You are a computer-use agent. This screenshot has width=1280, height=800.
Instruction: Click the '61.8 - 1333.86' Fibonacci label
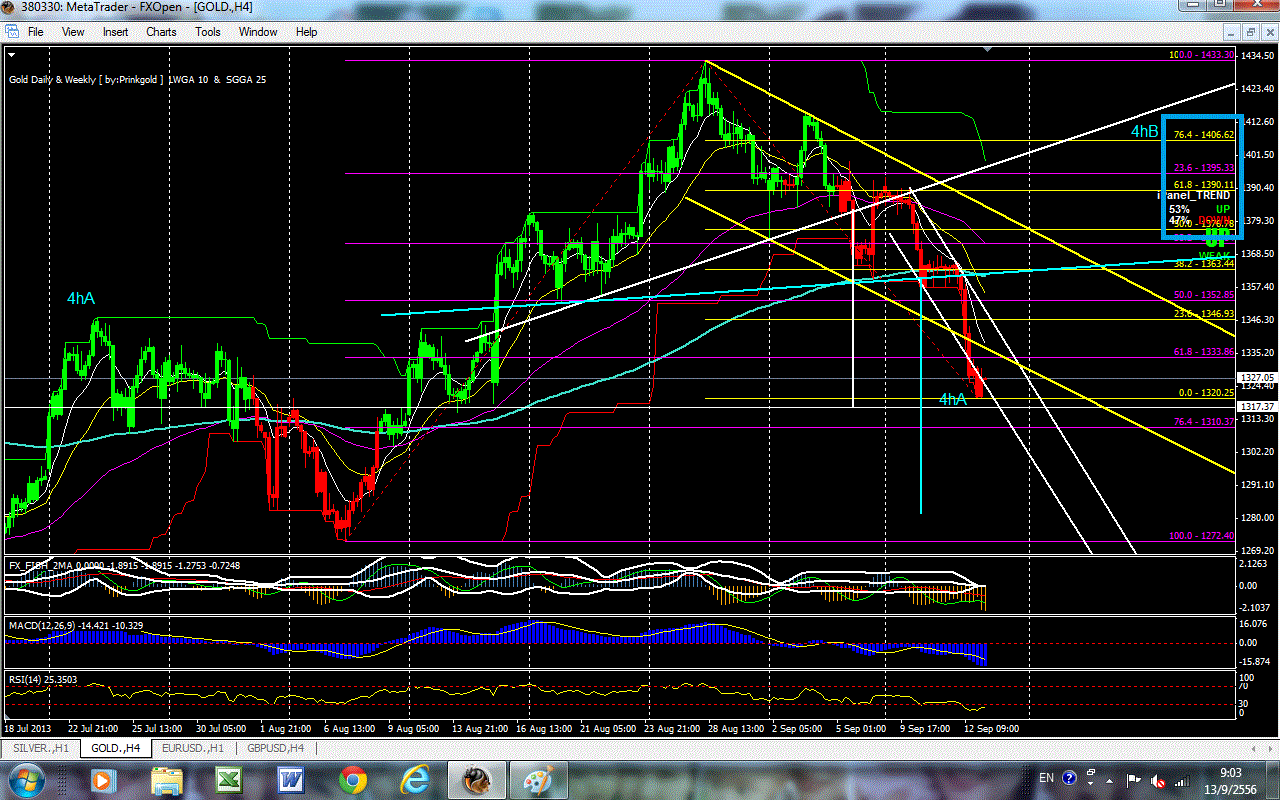1204,352
